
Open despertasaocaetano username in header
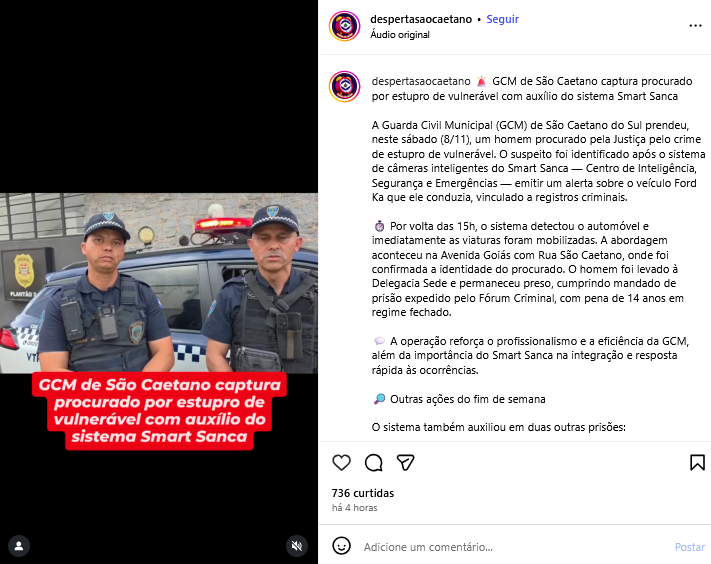pos(421,19)
